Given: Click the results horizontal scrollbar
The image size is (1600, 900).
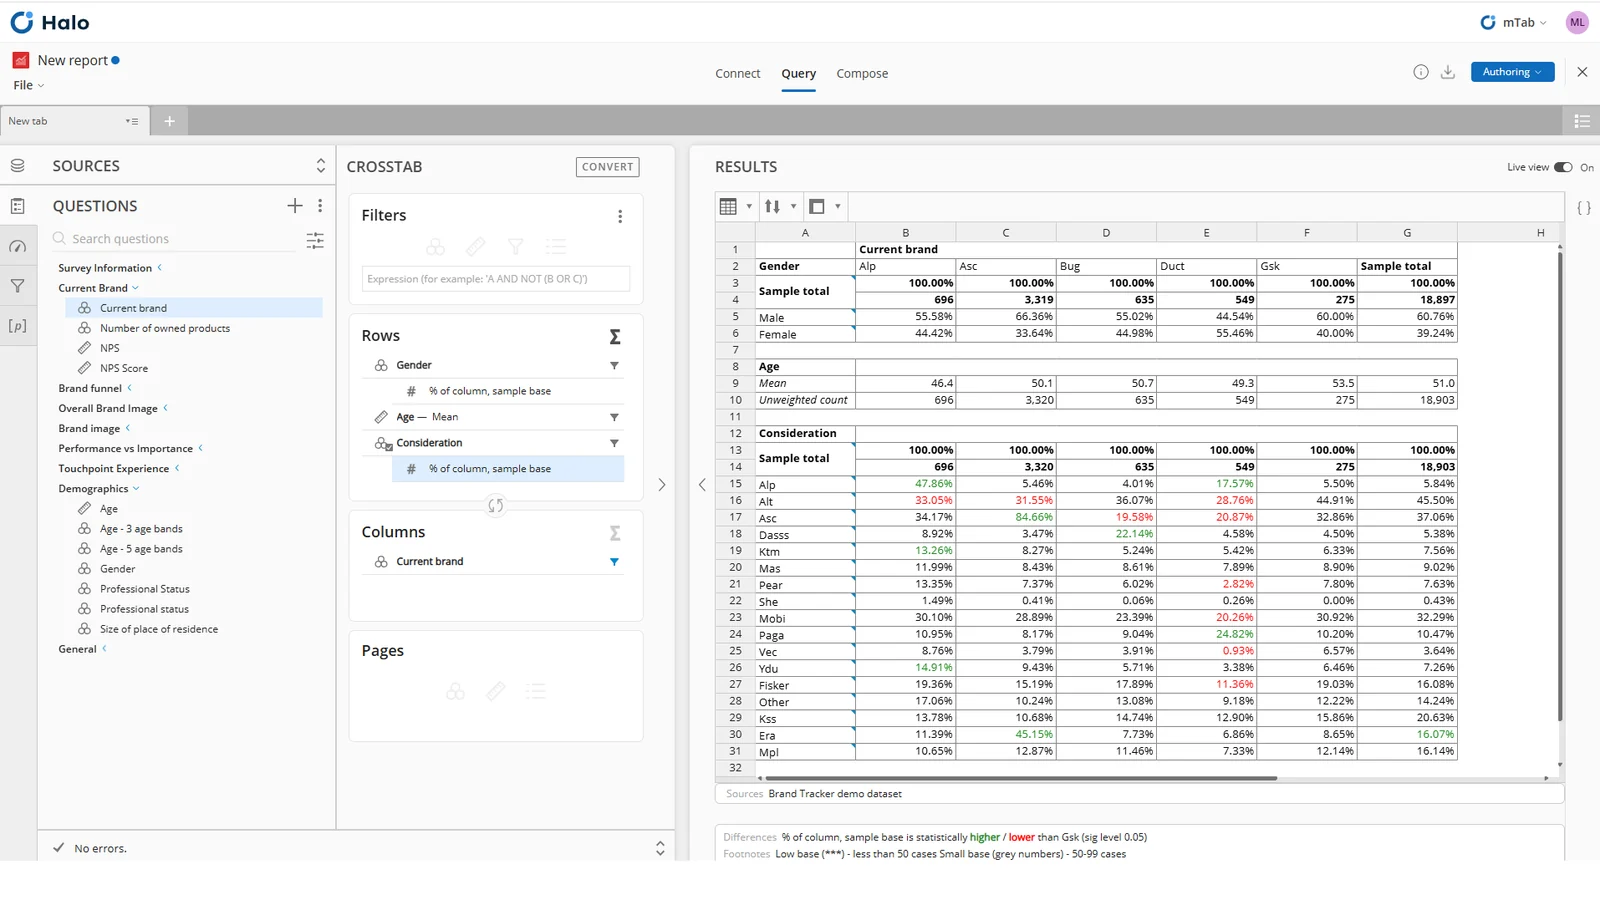Looking at the screenshot, I should 1020,778.
